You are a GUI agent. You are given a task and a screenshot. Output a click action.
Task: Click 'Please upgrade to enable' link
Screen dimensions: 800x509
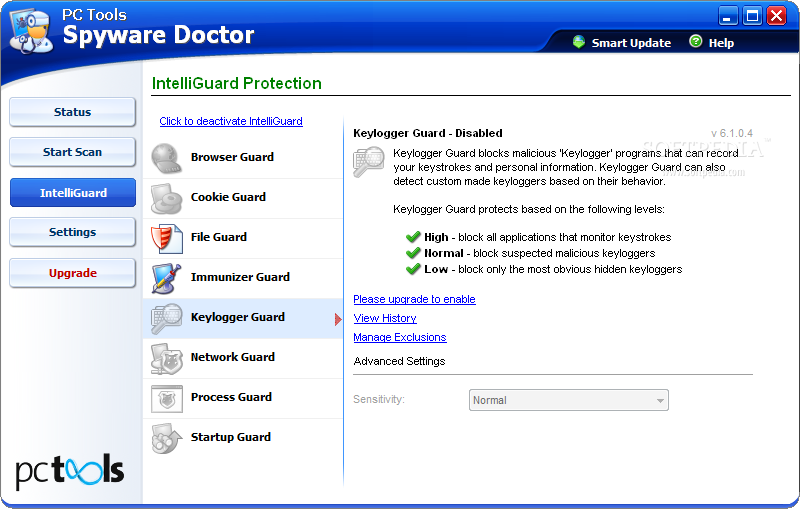tap(414, 299)
